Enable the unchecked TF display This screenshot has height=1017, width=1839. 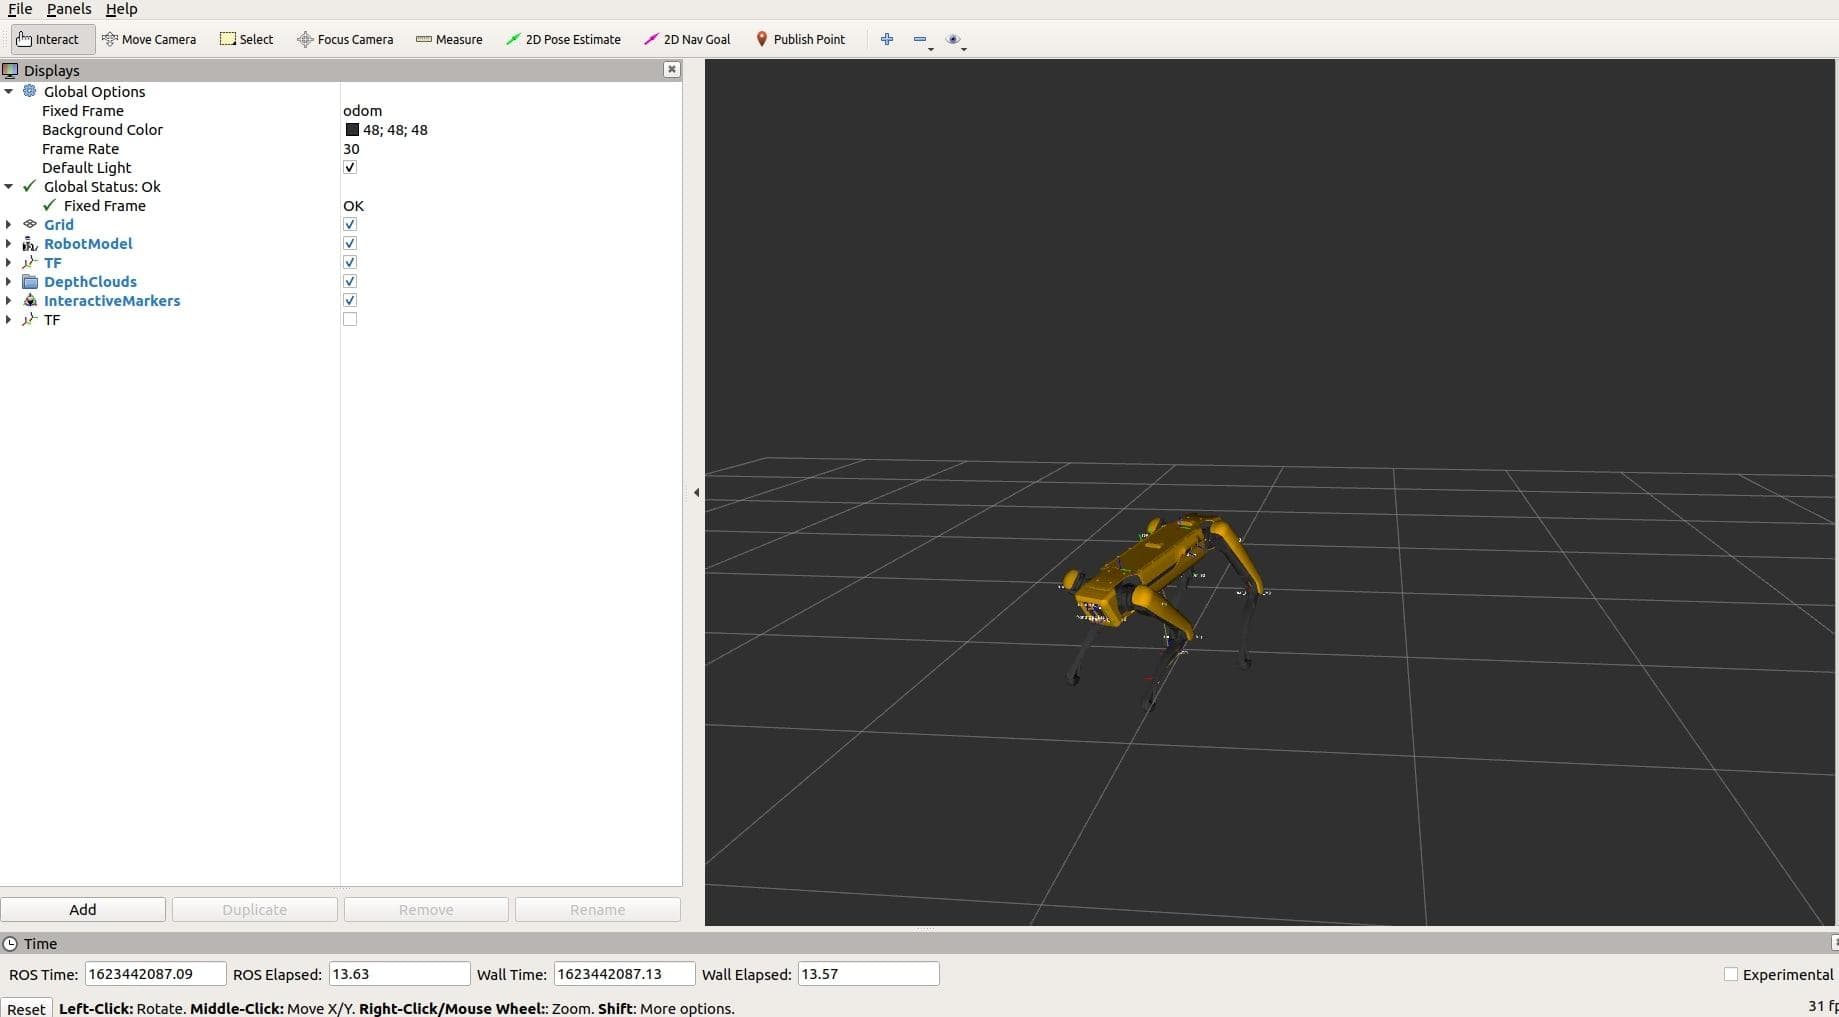click(x=350, y=319)
